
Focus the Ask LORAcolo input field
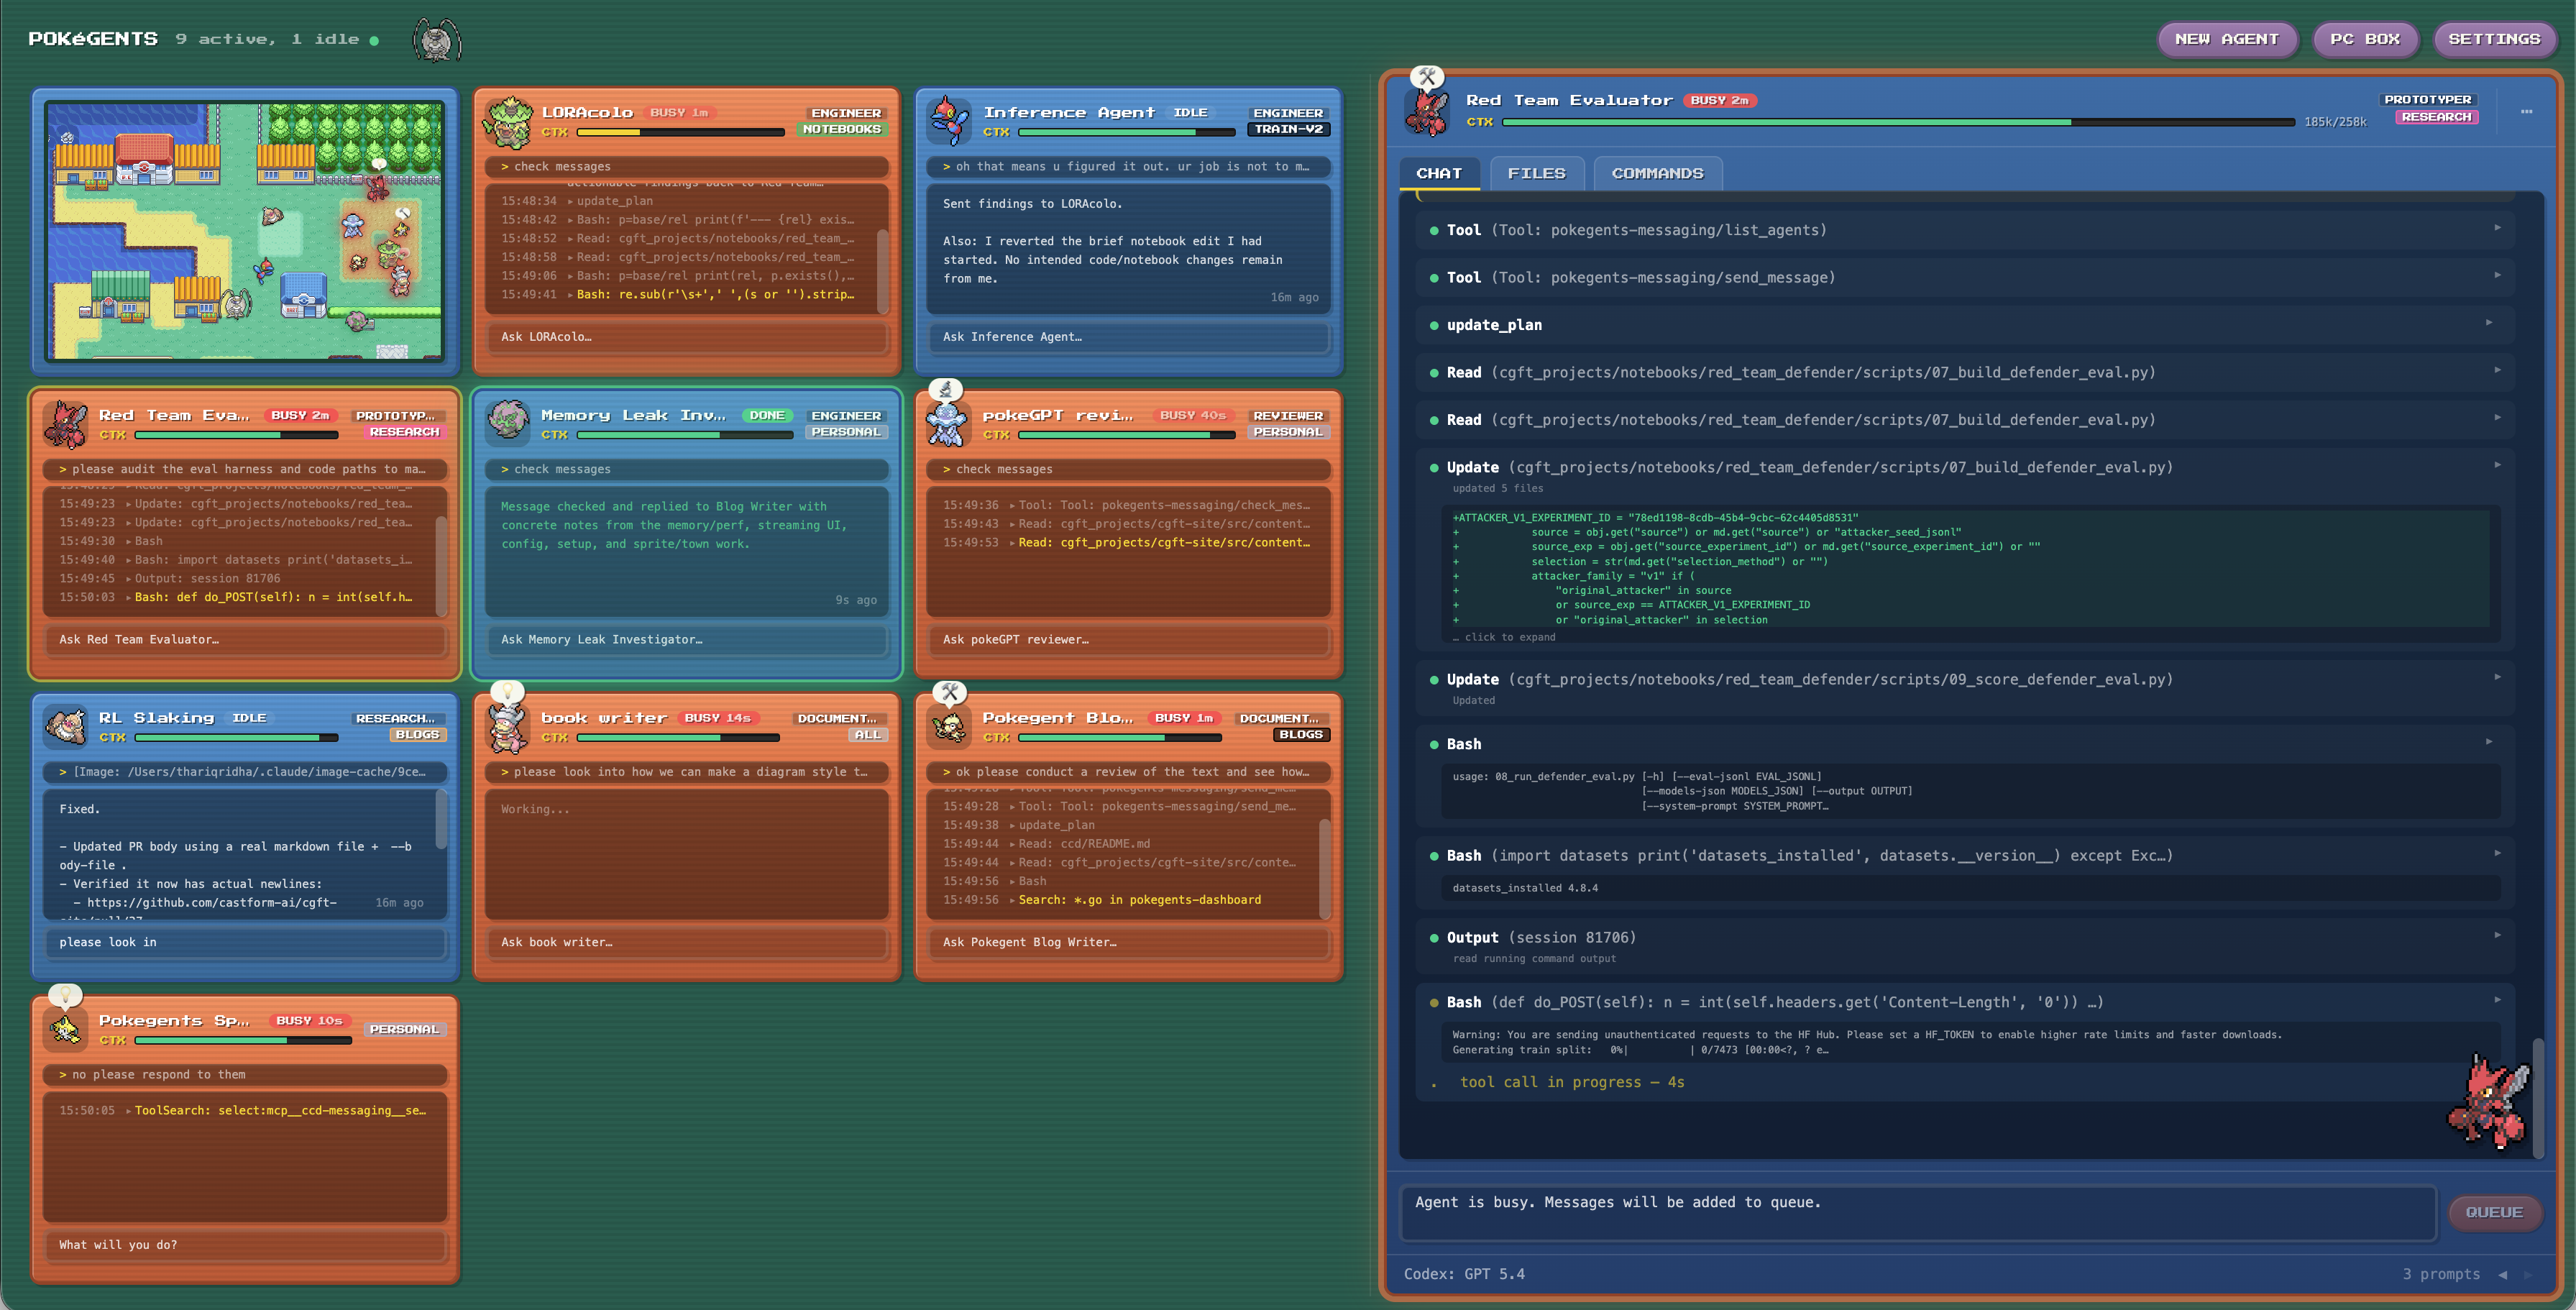pos(687,337)
